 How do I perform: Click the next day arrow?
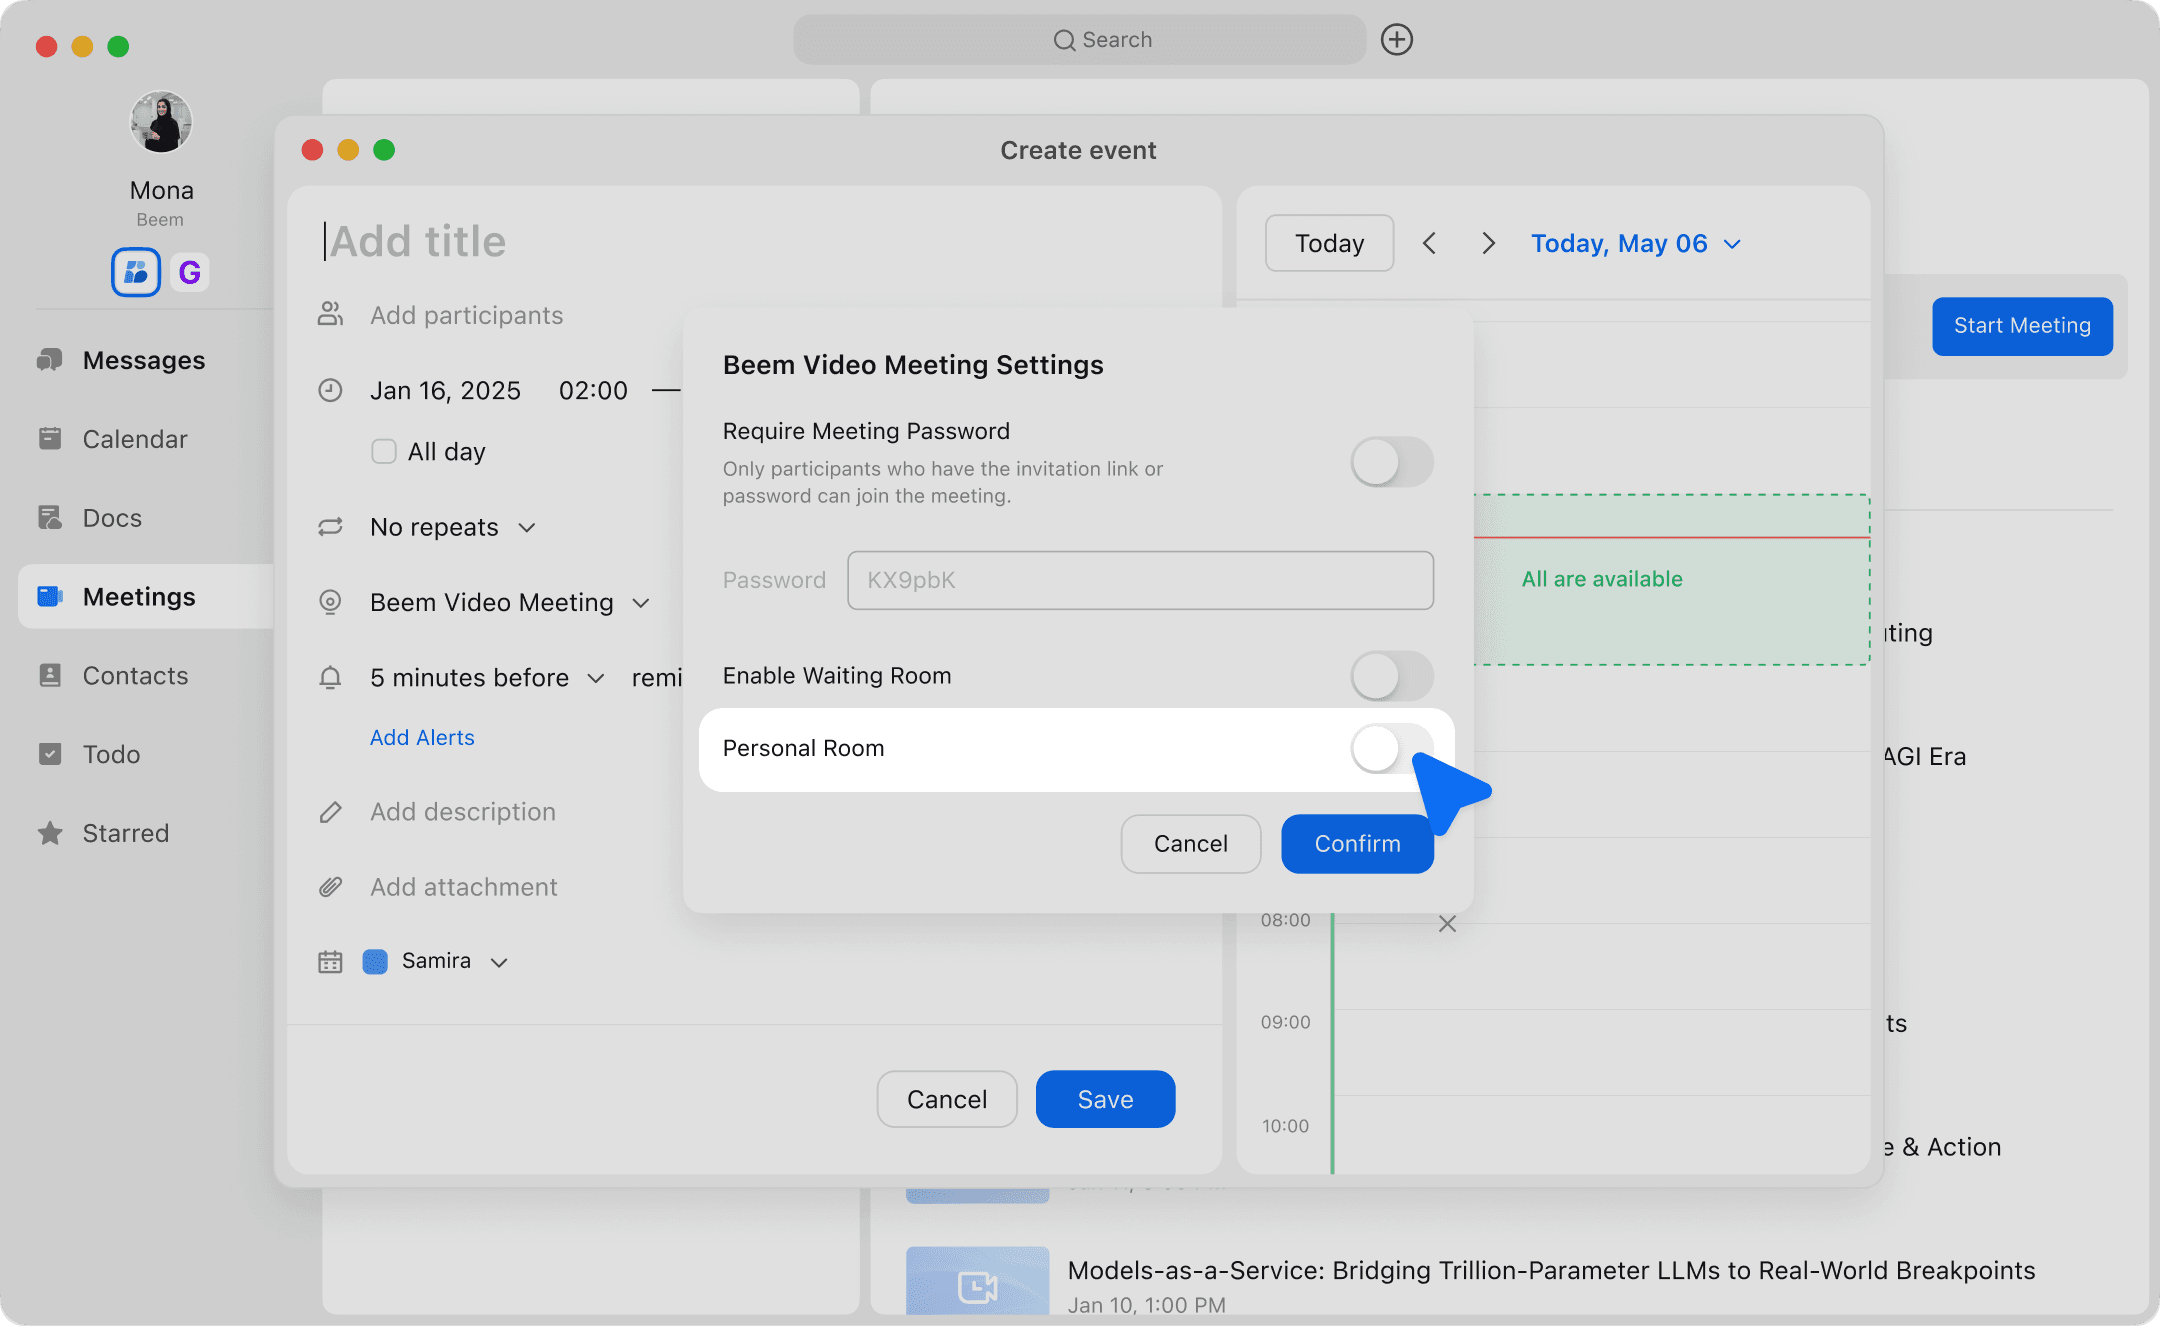(x=1488, y=243)
